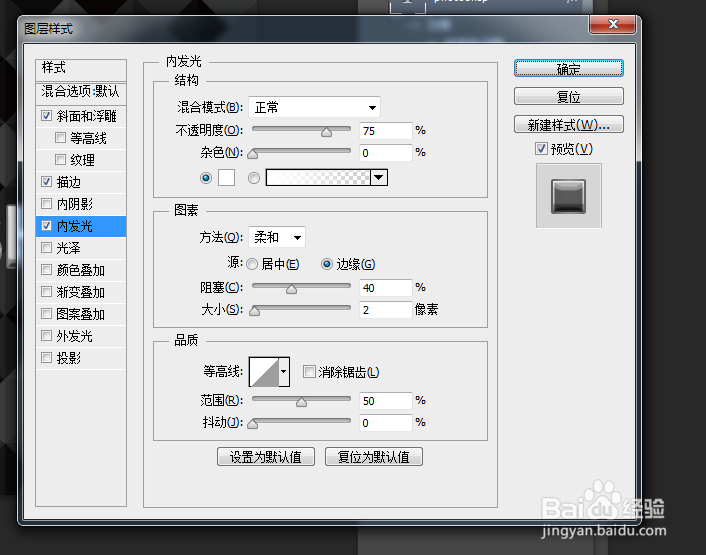Click the white glow color swatch
Screen dimensions: 706x555
tap(226, 177)
